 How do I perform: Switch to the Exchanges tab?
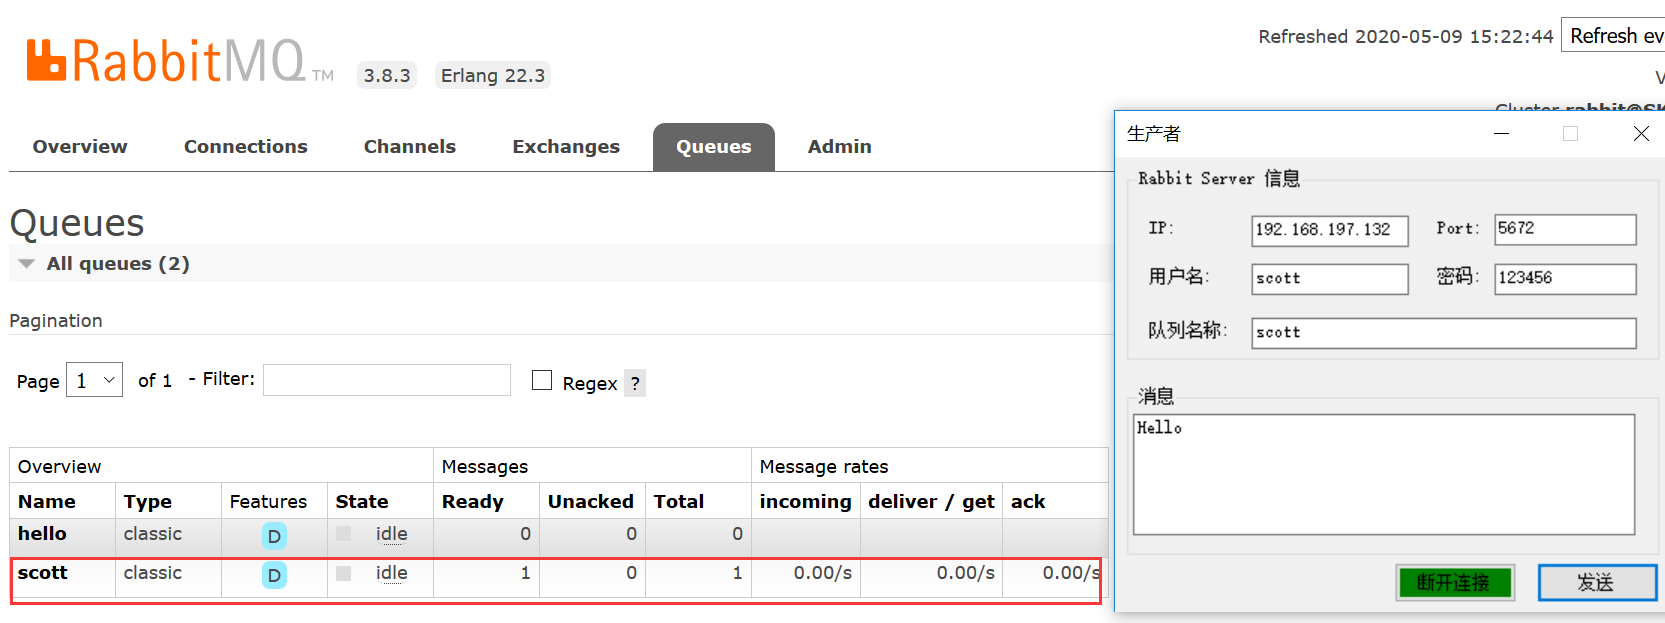tap(566, 146)
